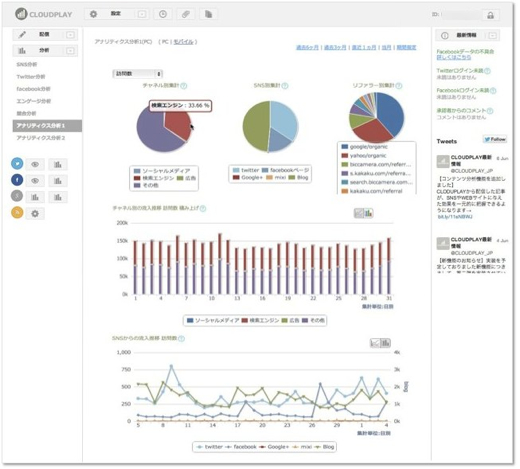Click the lock icon beside the ID field
Viewport: 520px width, 469px height.
(490, 15)
